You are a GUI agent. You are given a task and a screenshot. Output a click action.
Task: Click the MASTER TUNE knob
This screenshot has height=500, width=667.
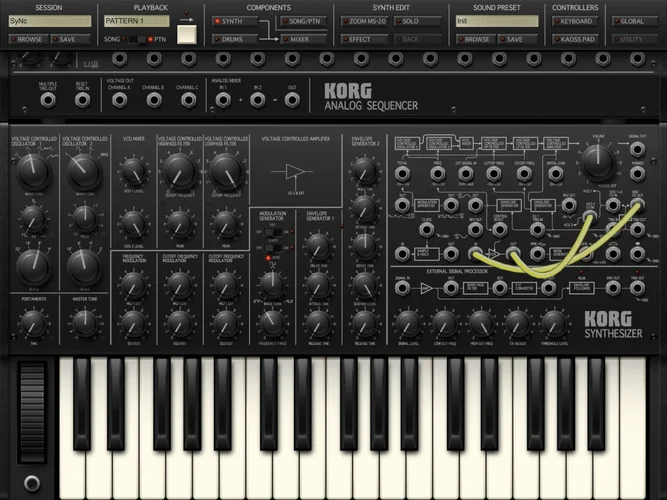tap(85, 323)
